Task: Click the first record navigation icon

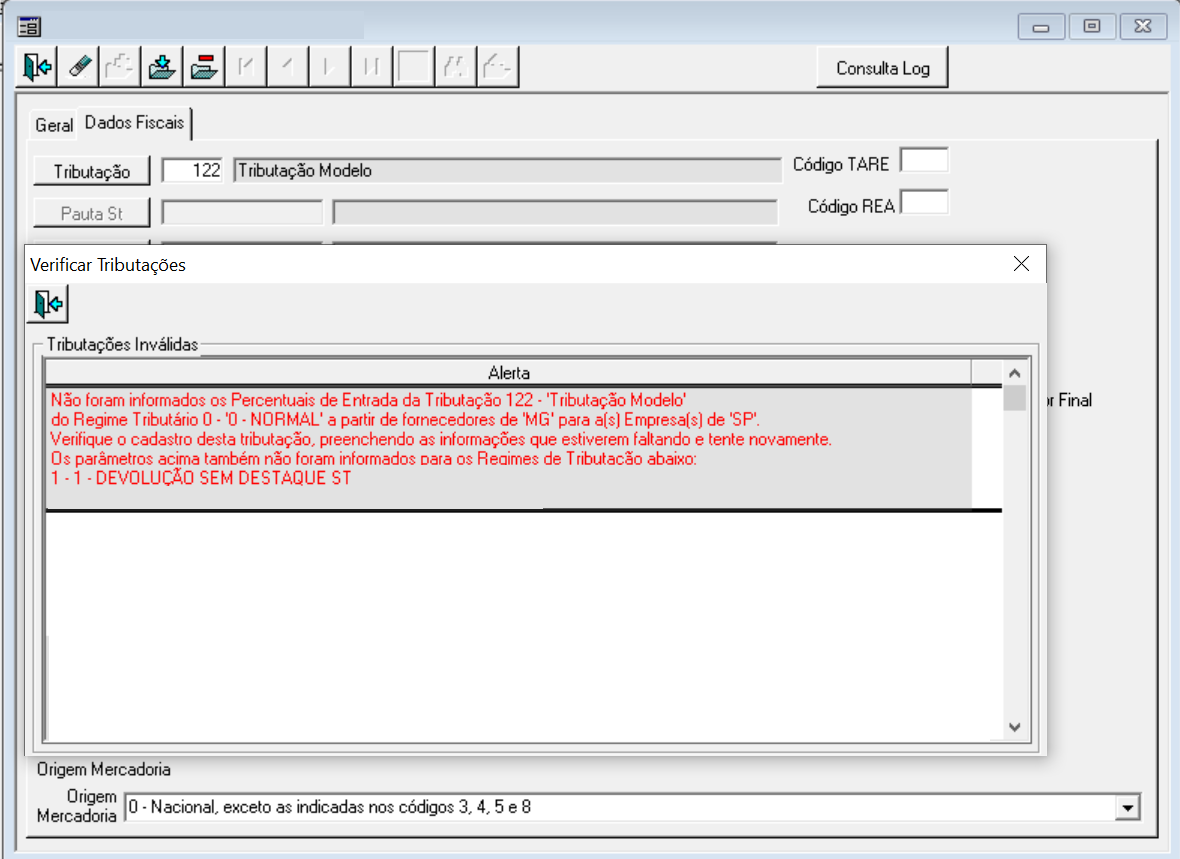Action: 246,67
